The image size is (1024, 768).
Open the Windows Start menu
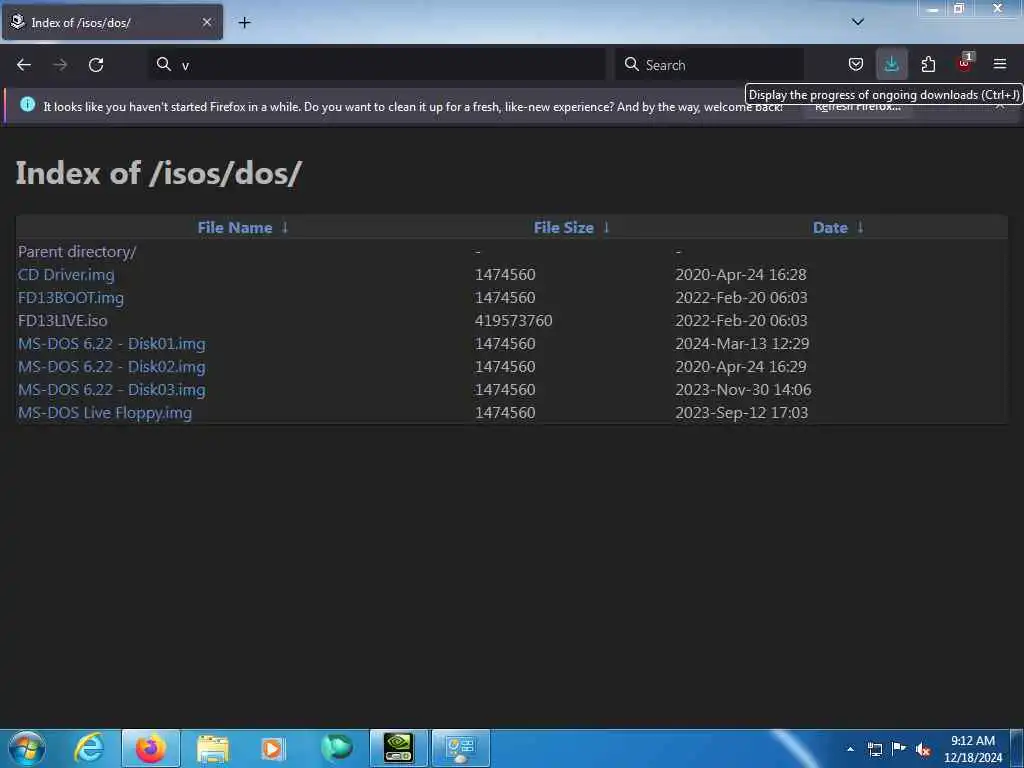(x=27, y=748)
